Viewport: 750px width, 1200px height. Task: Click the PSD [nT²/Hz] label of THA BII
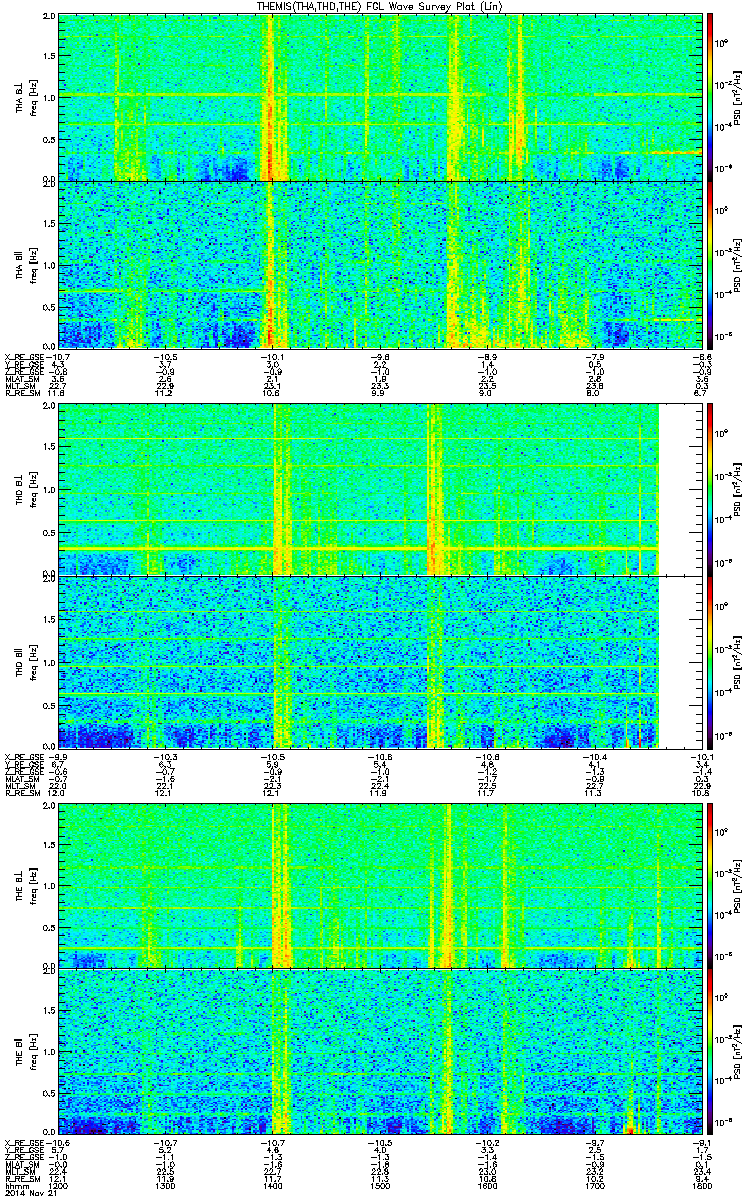point(737,264)
